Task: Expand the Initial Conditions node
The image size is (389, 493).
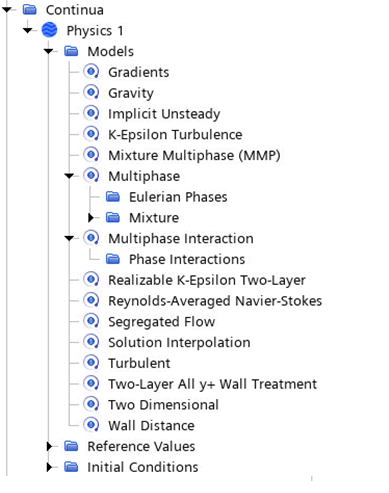Action: pyautogui.click(x=49, y=467)
